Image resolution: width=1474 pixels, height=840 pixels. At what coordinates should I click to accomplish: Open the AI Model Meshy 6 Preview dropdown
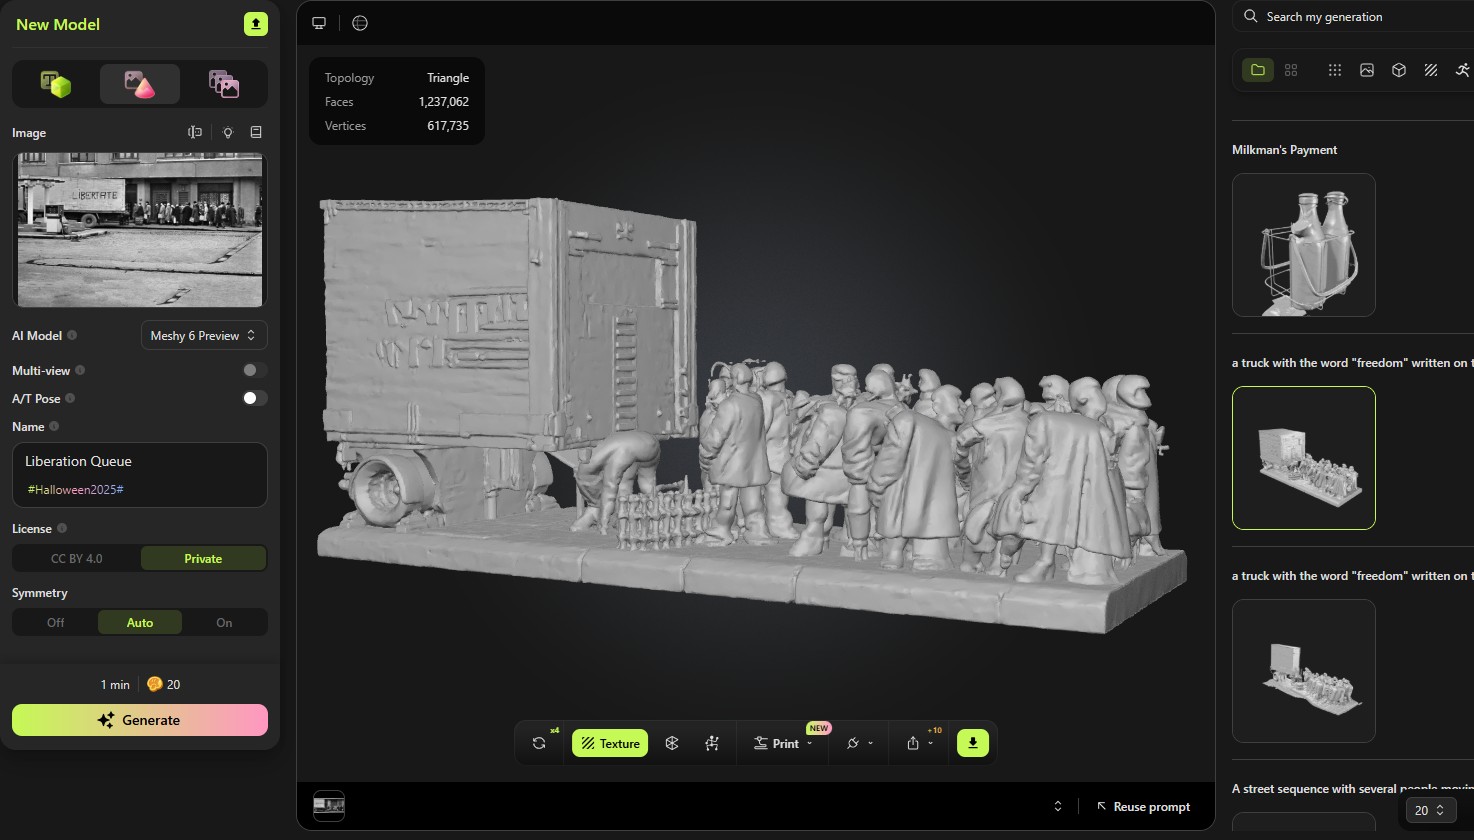[204, 336]
